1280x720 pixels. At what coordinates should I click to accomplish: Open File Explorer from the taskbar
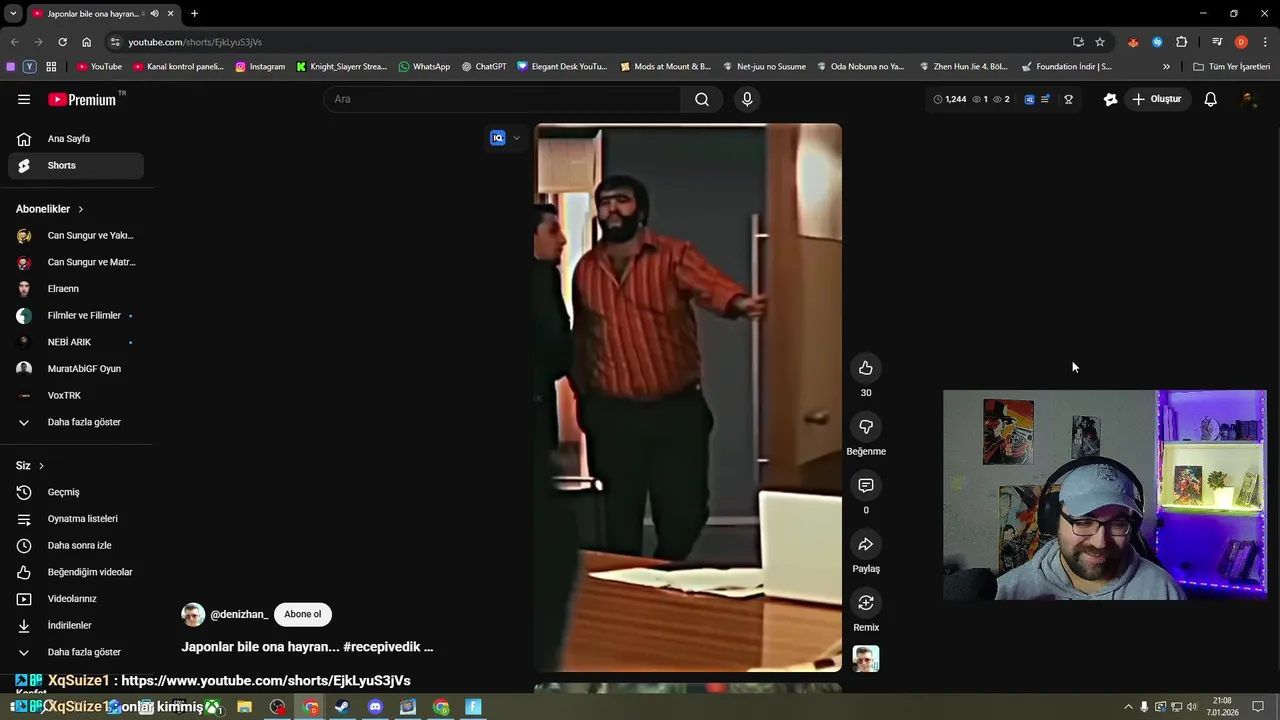coord(244,707)
